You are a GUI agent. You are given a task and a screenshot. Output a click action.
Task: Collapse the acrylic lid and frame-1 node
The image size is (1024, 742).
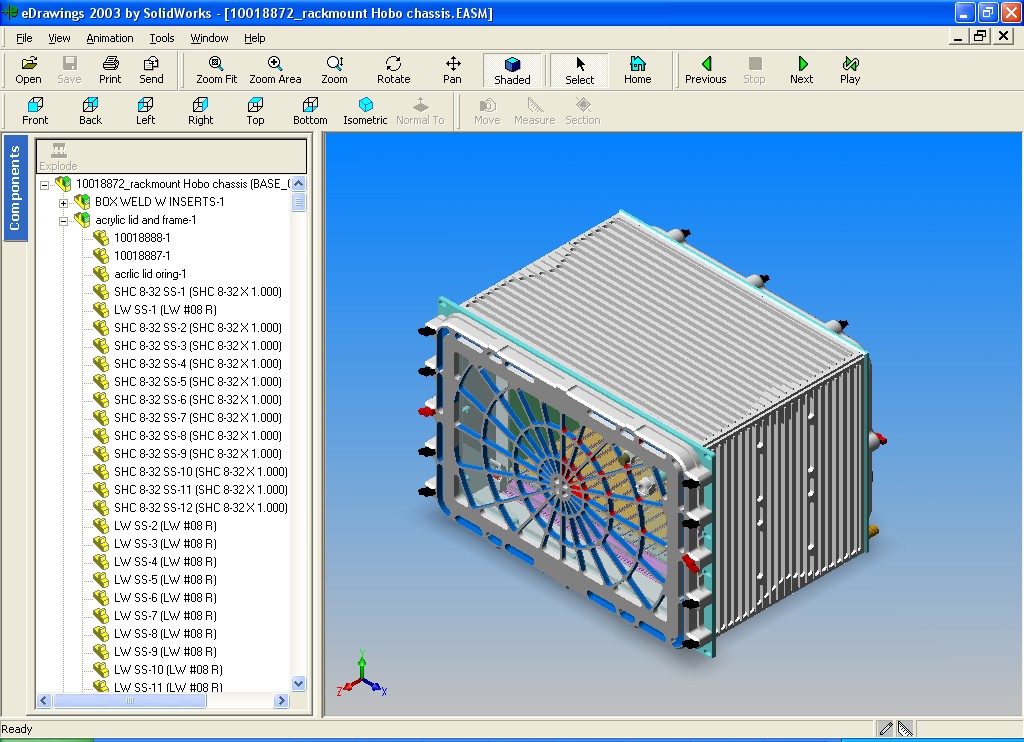coord(63,221)
